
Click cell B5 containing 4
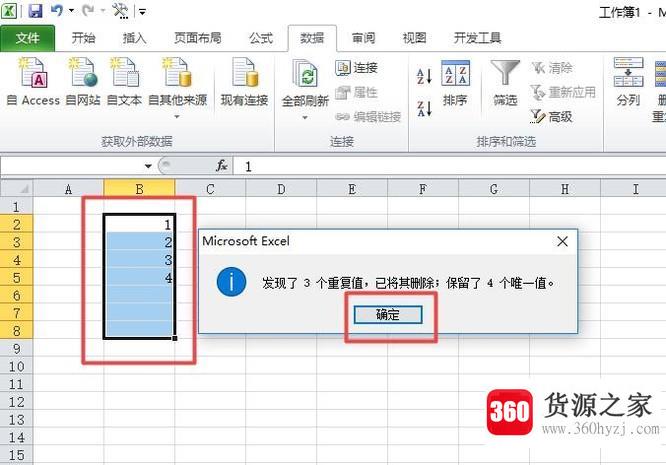click(x=139, y=278)
